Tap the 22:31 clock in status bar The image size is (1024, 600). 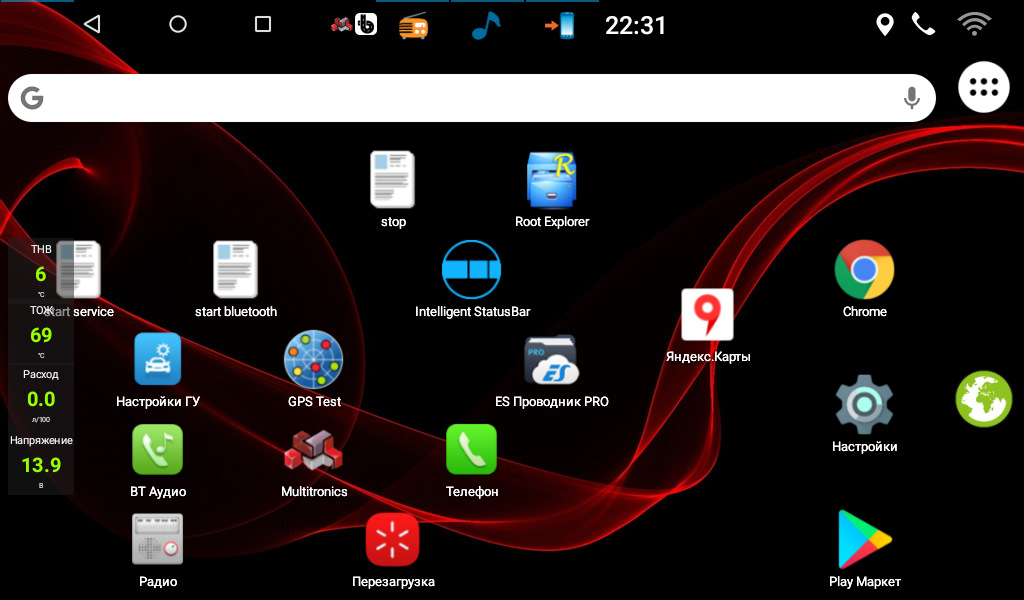(635, 25)
